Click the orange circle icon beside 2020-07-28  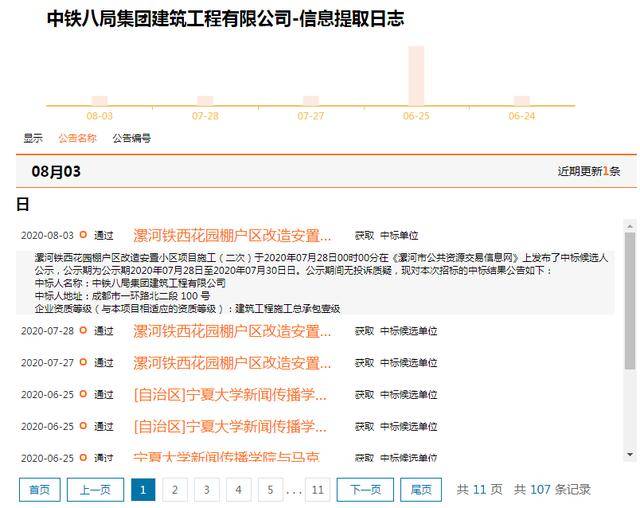83,330
